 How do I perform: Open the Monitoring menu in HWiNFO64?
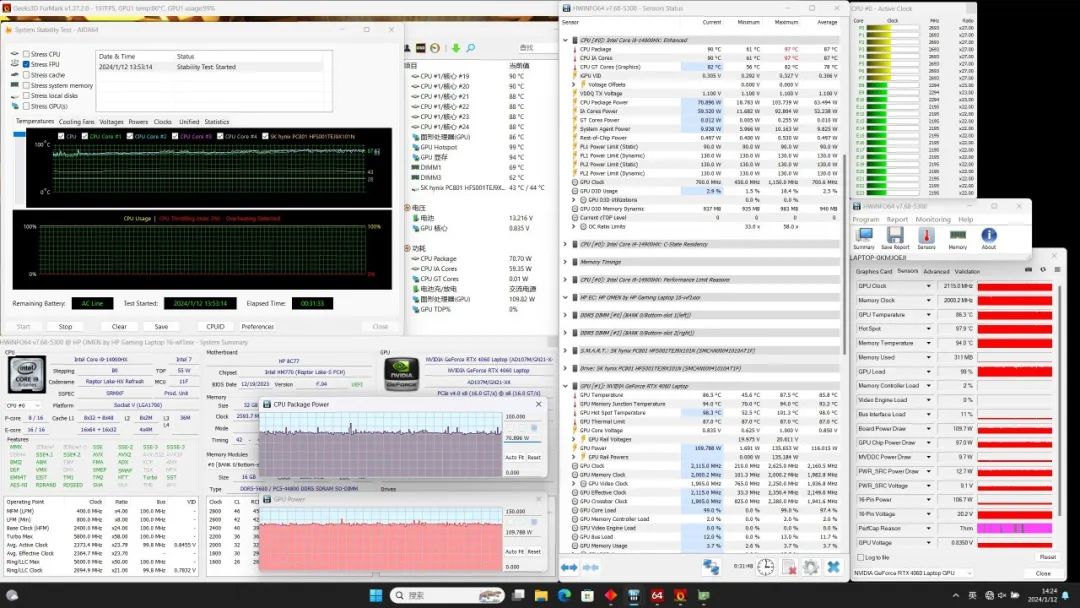(933, 219)
